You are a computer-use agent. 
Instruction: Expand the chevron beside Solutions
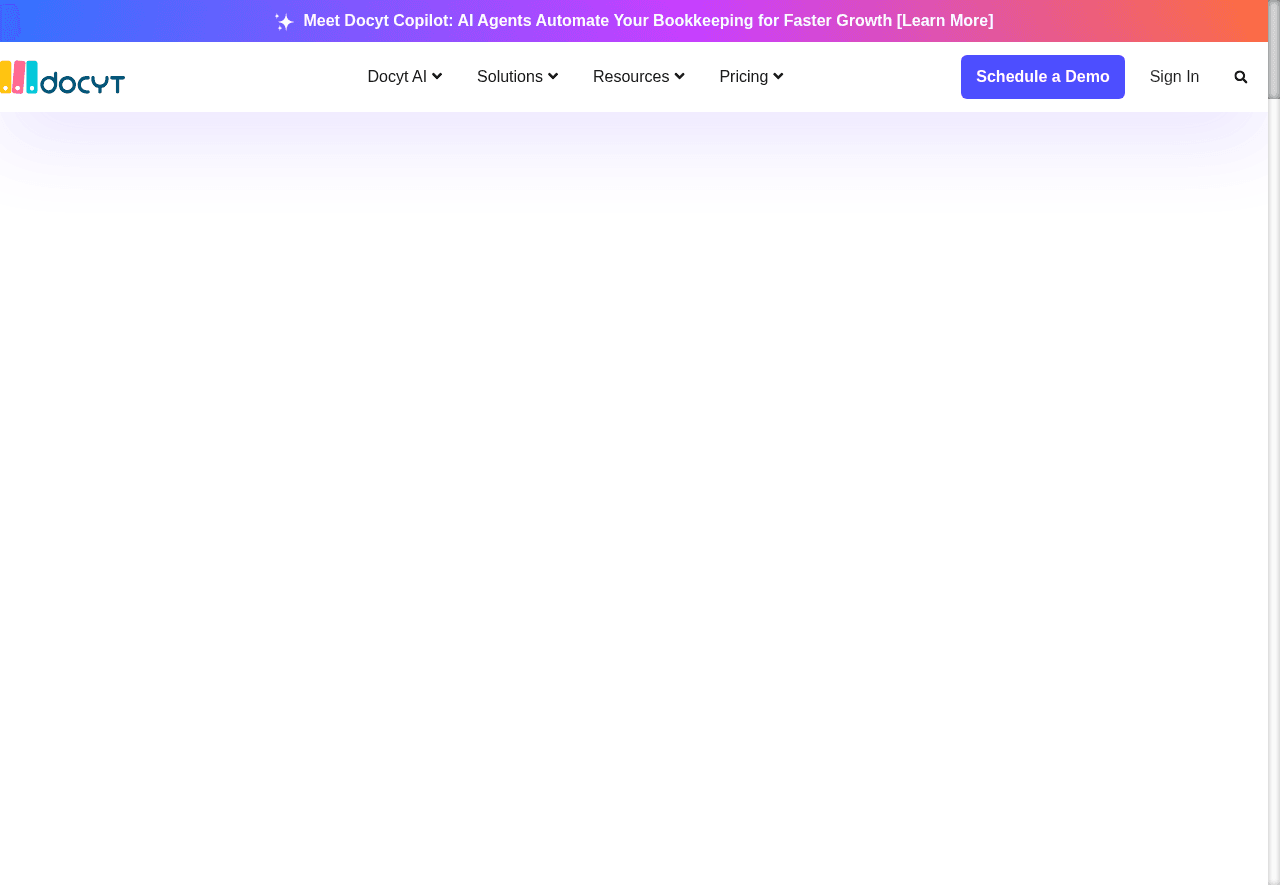coord(553,77)
